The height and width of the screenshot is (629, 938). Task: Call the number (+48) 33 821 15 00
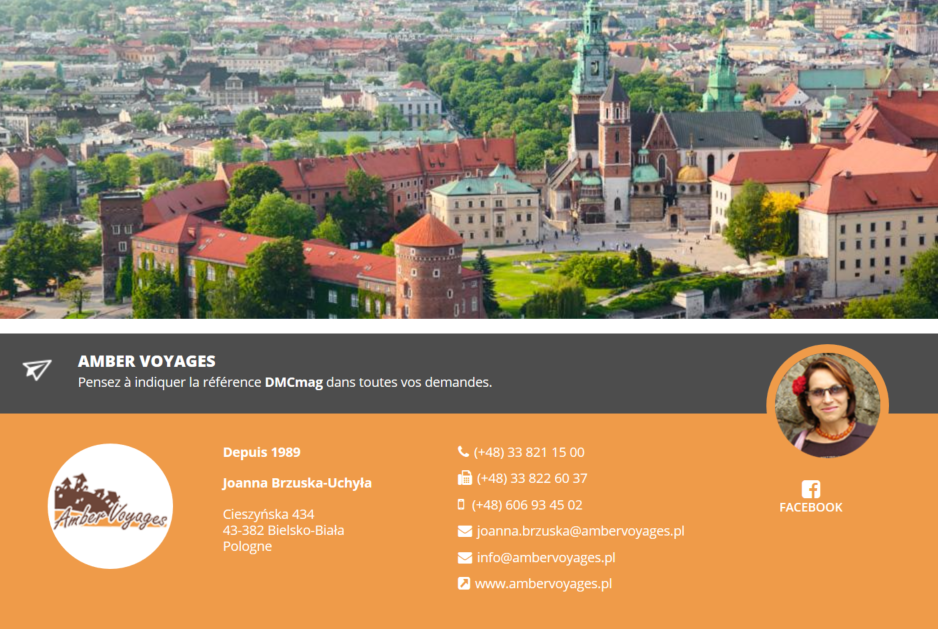[529, 452]
